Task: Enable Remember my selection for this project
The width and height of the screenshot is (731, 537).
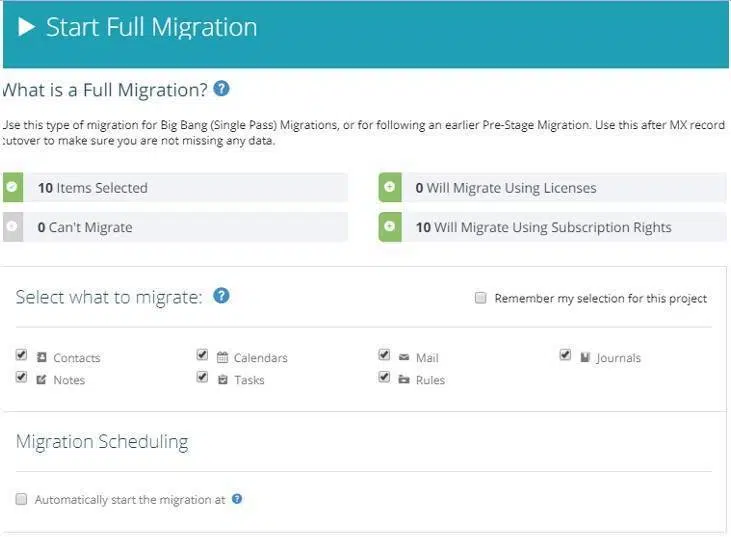Action: pyautogui.click(x=481, y=298)
